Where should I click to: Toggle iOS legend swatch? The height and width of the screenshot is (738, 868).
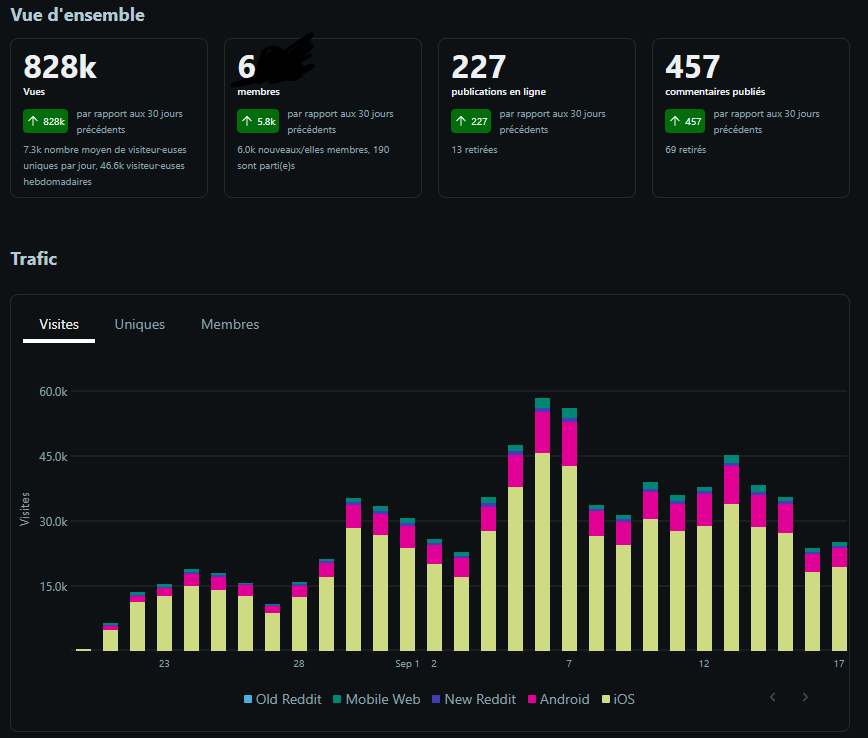(606, 699)
